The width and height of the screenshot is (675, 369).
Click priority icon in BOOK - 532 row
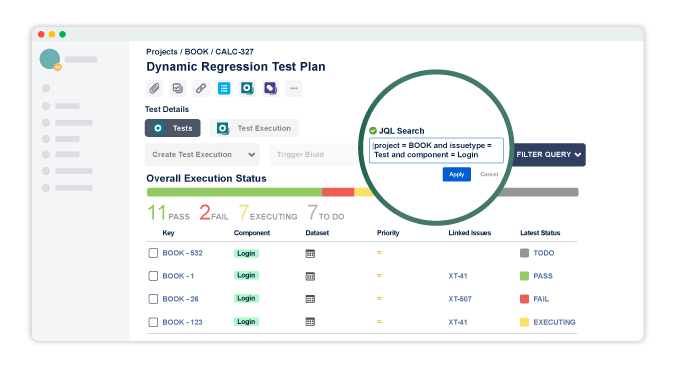pos(379,253)
